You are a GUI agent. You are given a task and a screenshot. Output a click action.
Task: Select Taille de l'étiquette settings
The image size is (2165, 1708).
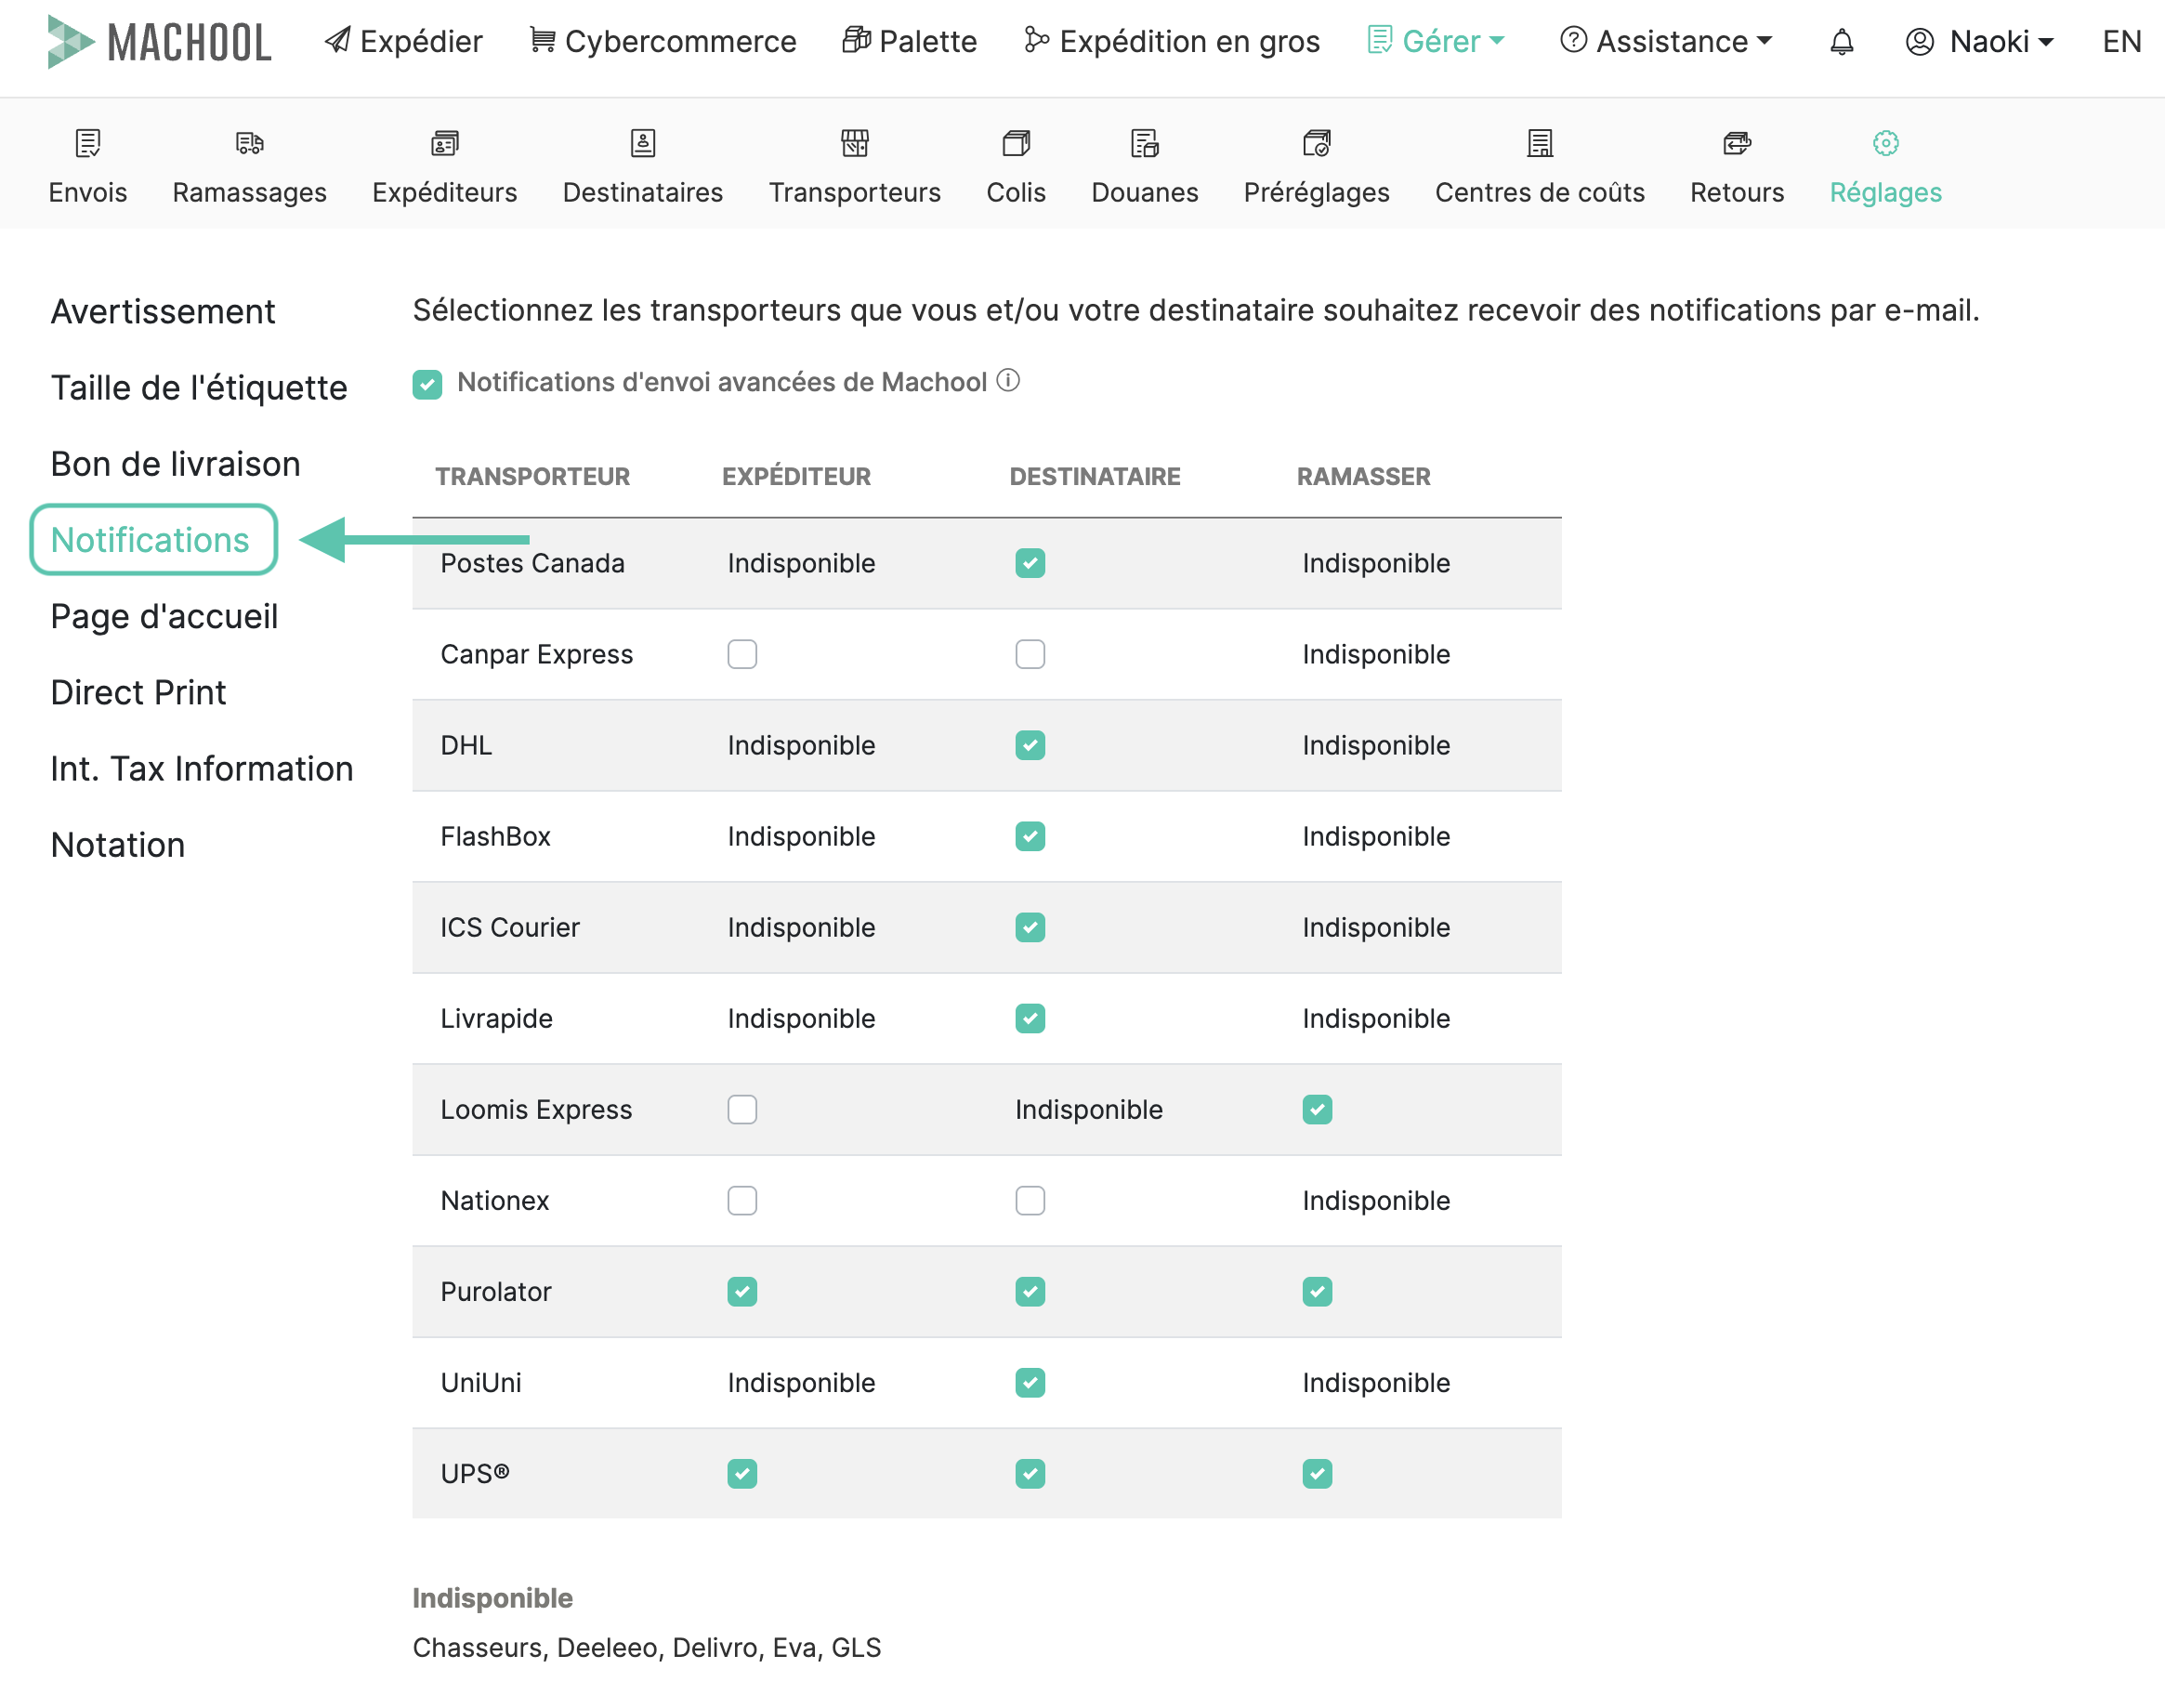pos(199,388)
